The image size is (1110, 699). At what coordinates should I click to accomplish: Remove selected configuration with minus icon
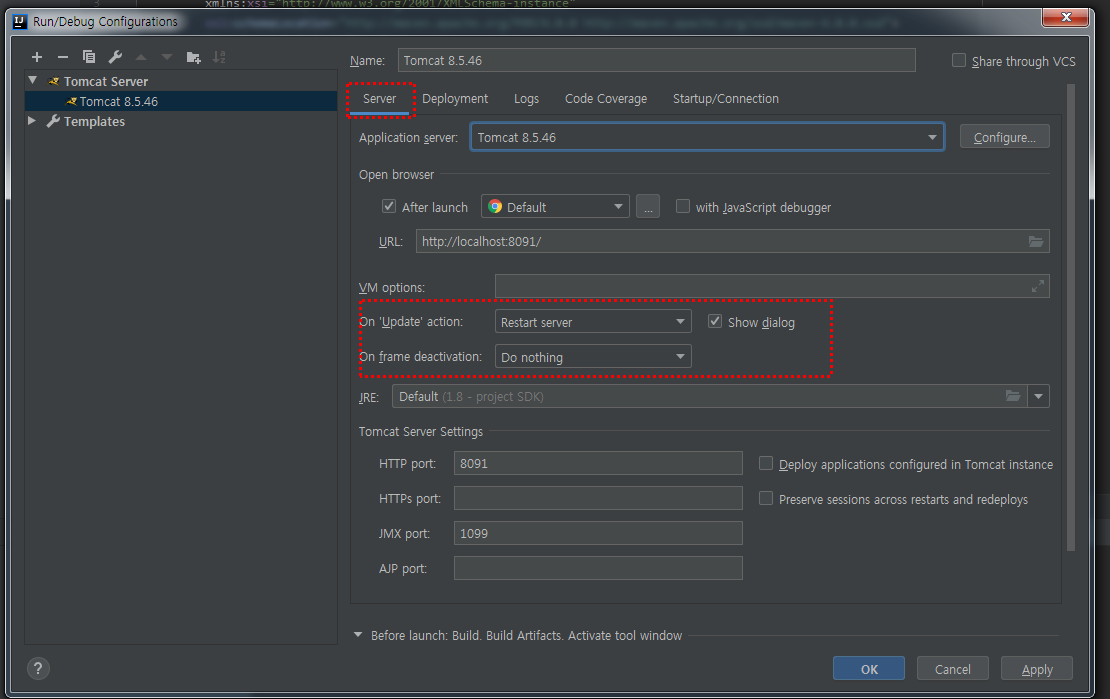tap(63, 57)
